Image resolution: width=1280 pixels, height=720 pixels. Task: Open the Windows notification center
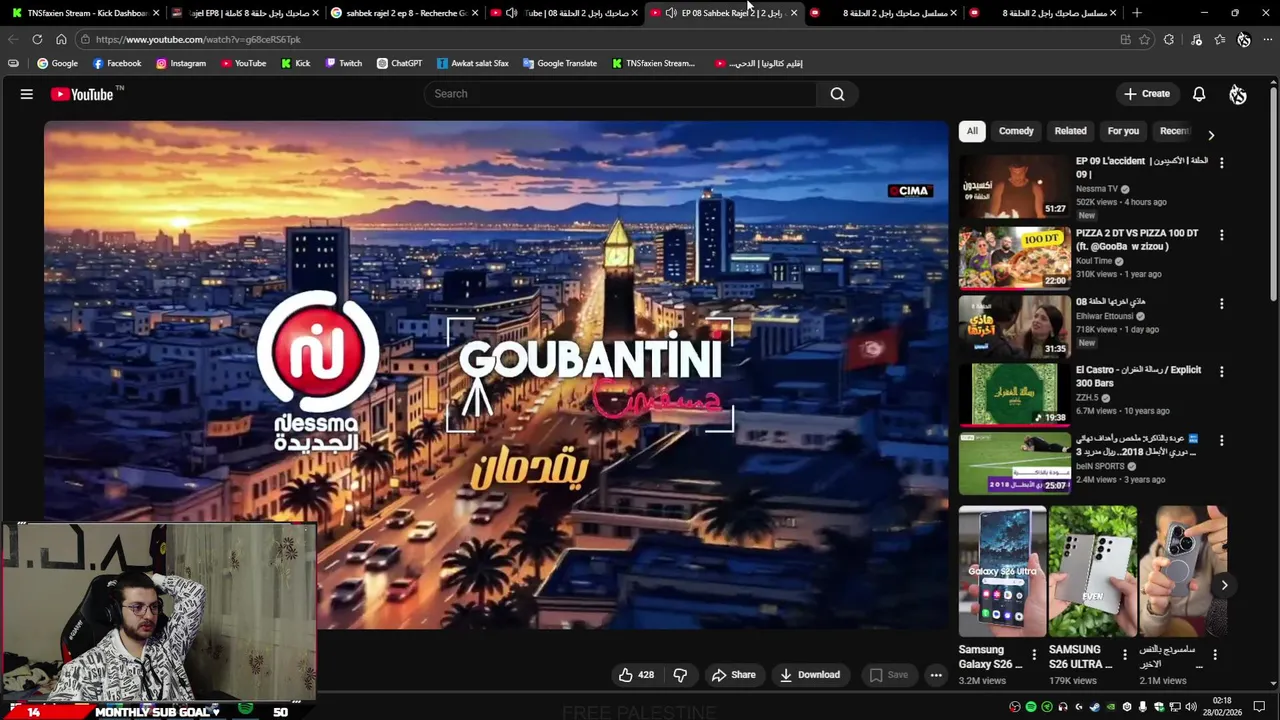click(1259, 707)
